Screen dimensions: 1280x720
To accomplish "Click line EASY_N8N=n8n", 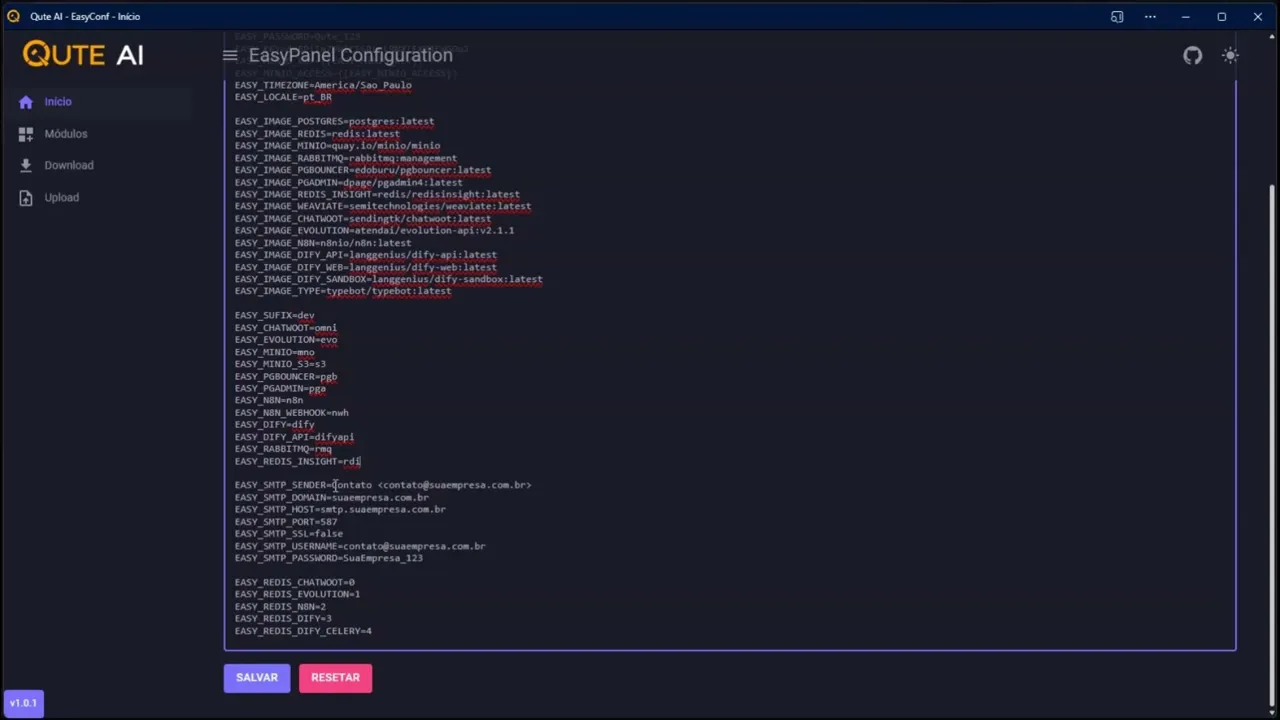I will tap(269, 400).
